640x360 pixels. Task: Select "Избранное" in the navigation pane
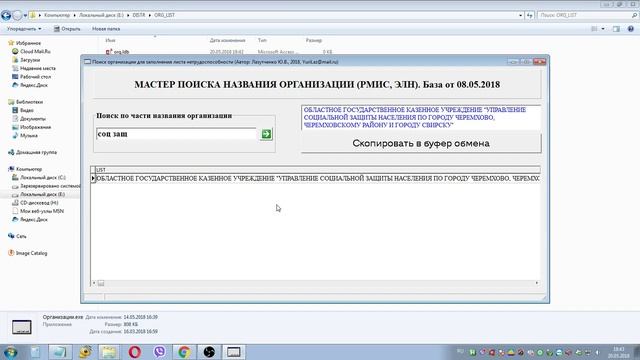(x=28, y=43)
